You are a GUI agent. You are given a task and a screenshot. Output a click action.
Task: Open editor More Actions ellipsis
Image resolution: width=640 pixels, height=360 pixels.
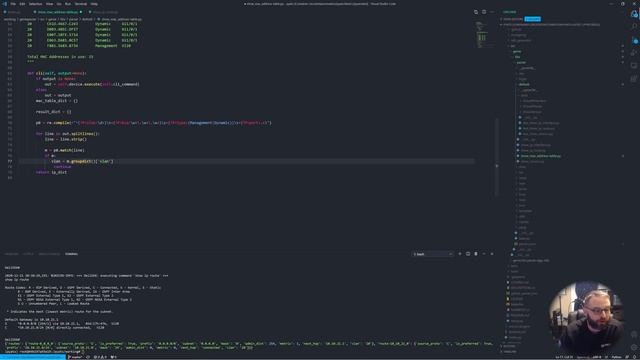point(492,12)
